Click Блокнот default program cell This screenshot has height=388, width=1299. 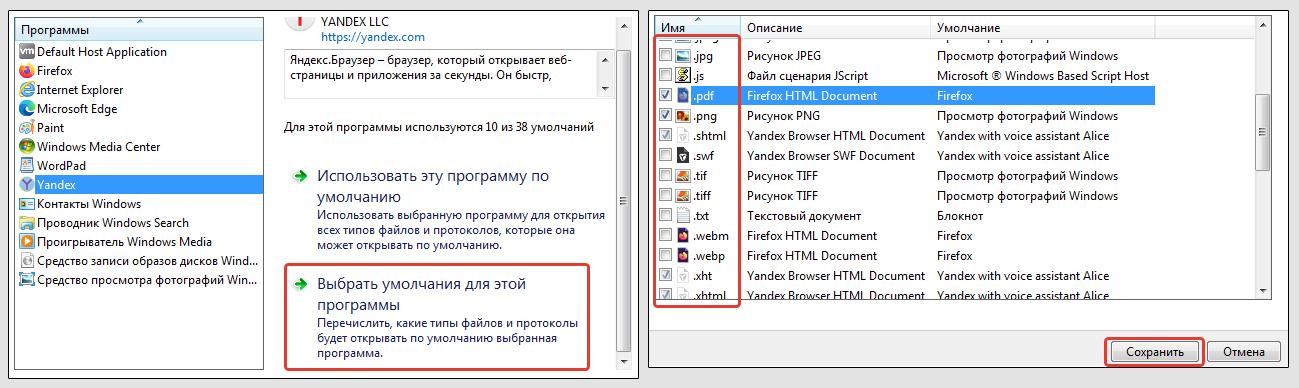tap(960, 216)
